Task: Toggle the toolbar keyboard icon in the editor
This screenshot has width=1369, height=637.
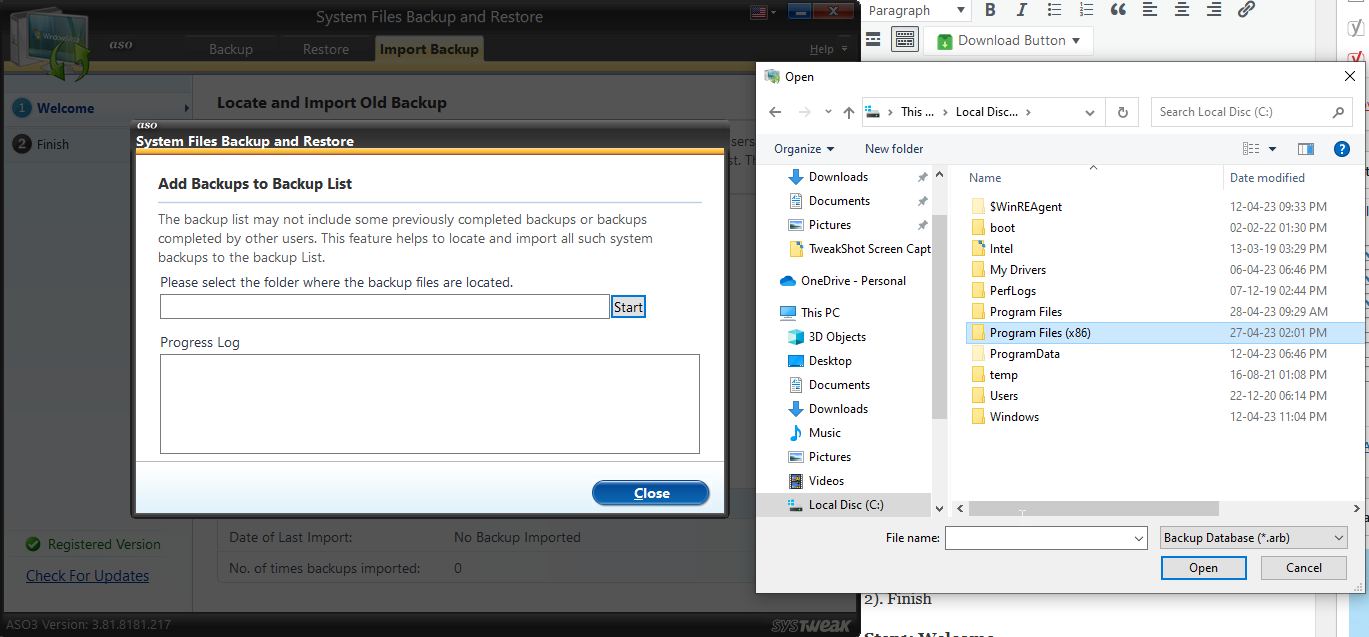Action: pyautogui.click(x=904, y=40)
